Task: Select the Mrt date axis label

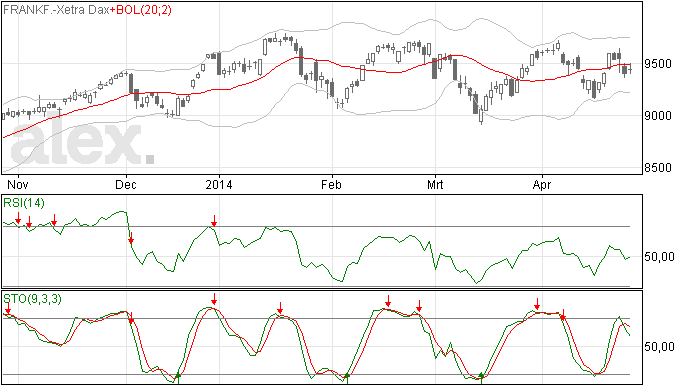Action: point(435,184)
